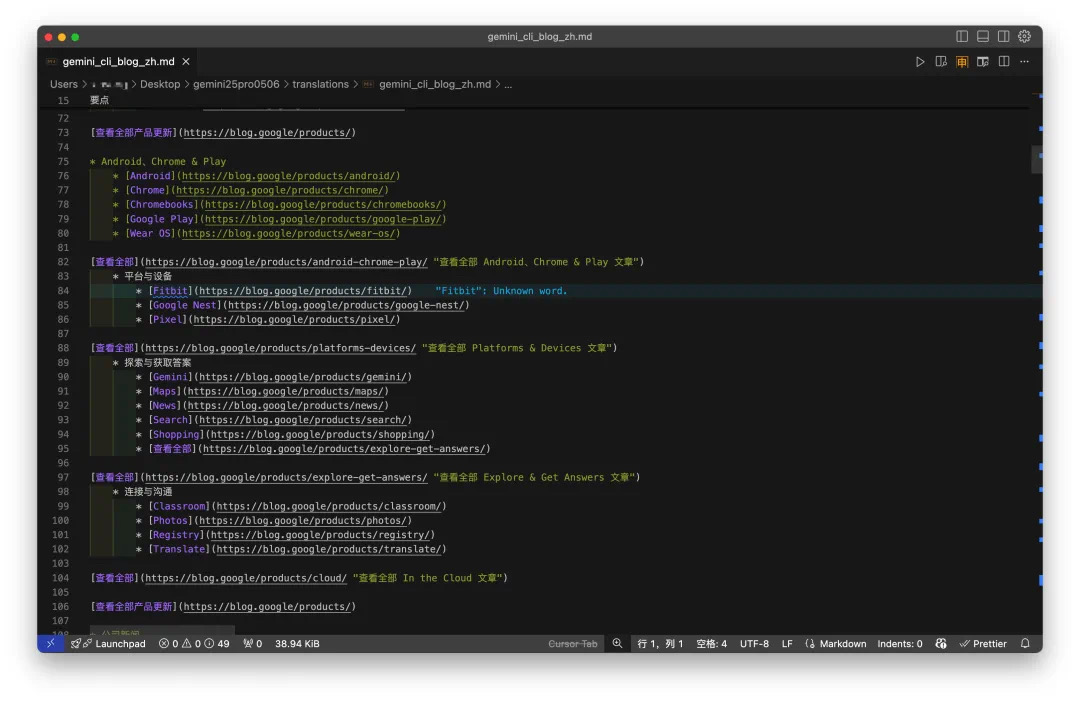Toggle the secondary sidebar layout icon
Screen dimensions: 1080x702
(x=1004, y=37)
